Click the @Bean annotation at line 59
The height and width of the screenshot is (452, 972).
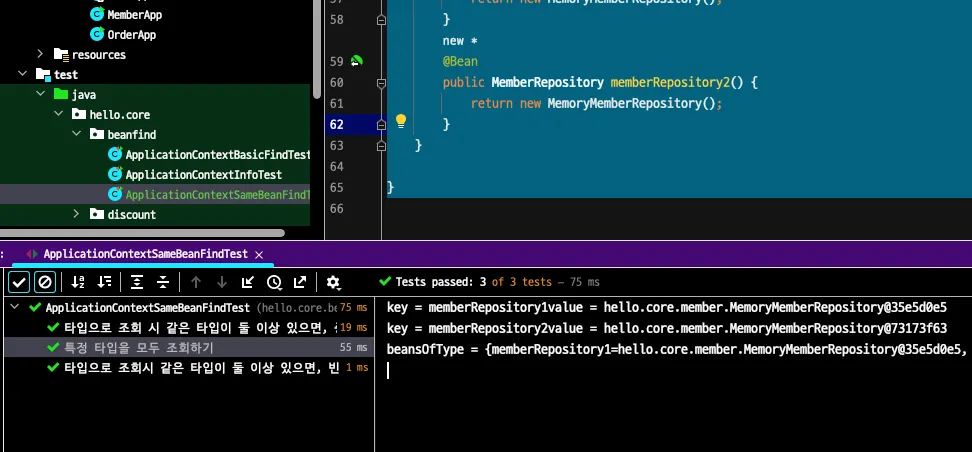pos(460,61)
